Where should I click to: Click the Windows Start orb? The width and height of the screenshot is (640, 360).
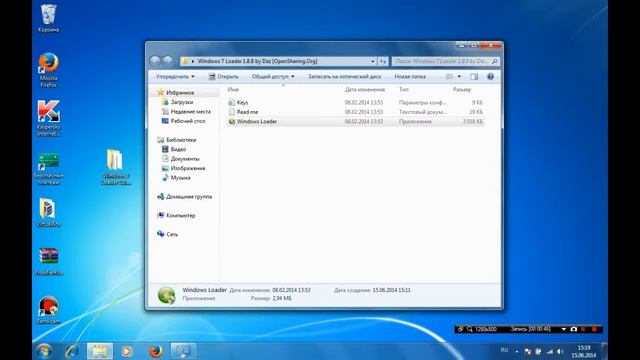point(44,351)
